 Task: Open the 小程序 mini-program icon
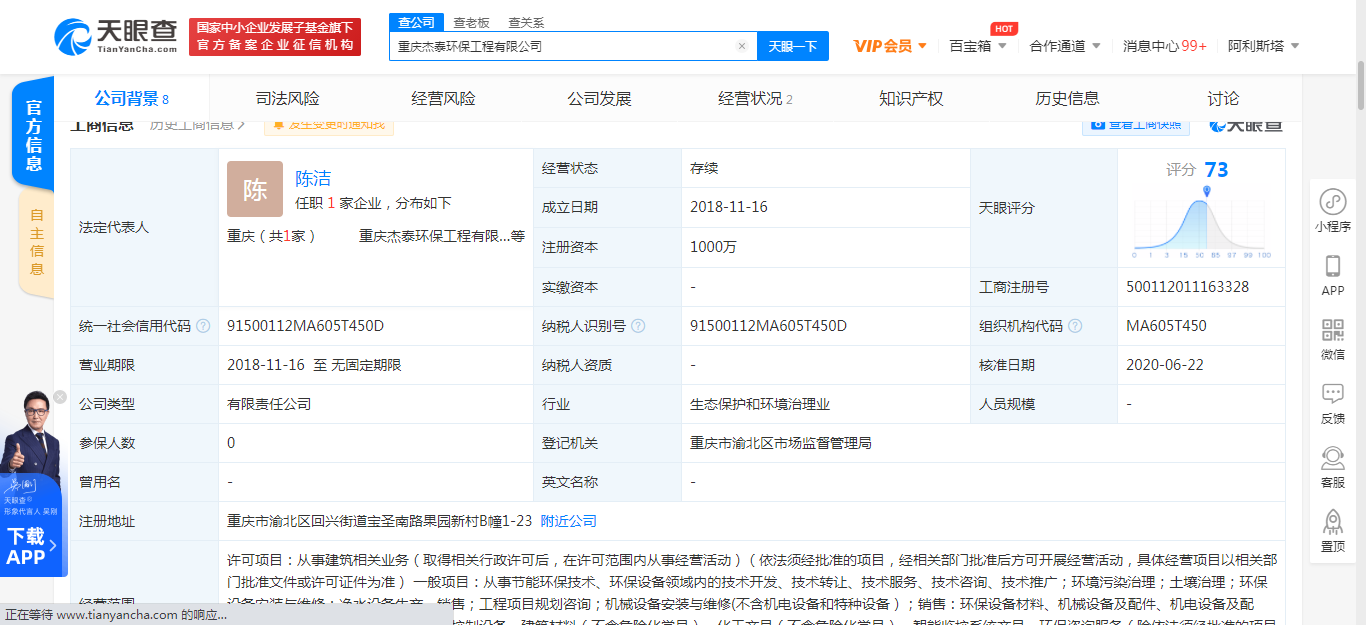1333,202
